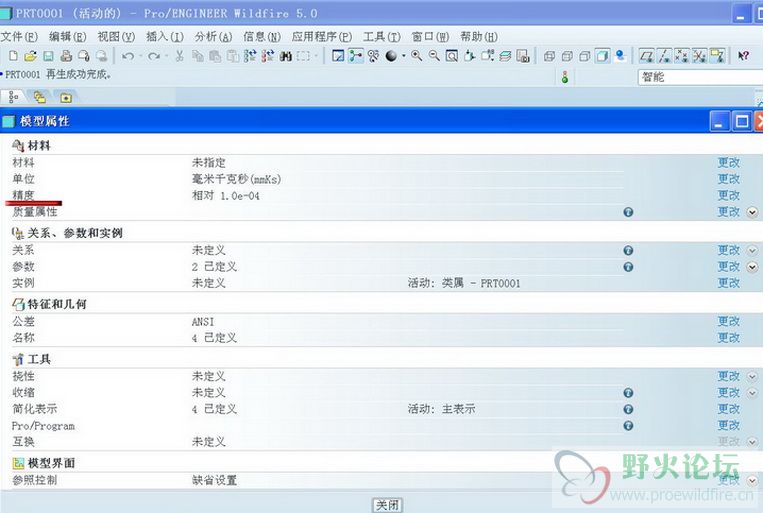Open the 应用程序(P) menu

pos(322,37)
